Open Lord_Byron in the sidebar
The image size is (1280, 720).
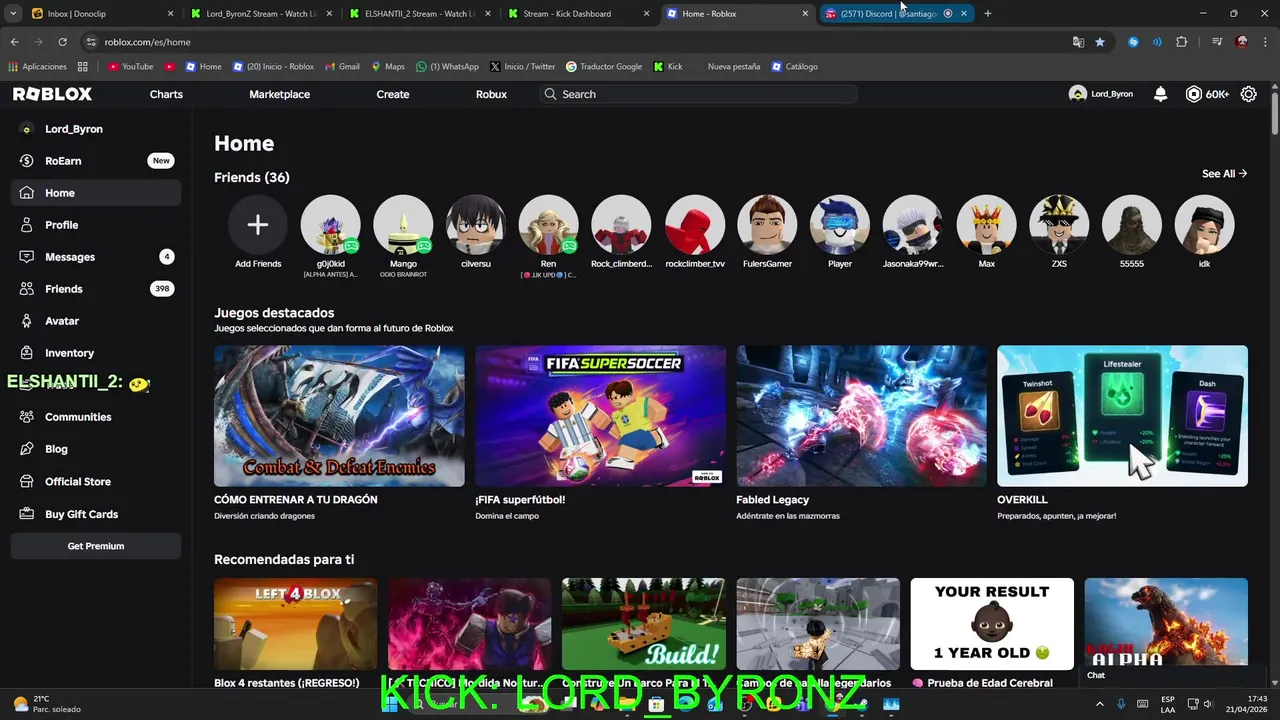pos(96,129)
